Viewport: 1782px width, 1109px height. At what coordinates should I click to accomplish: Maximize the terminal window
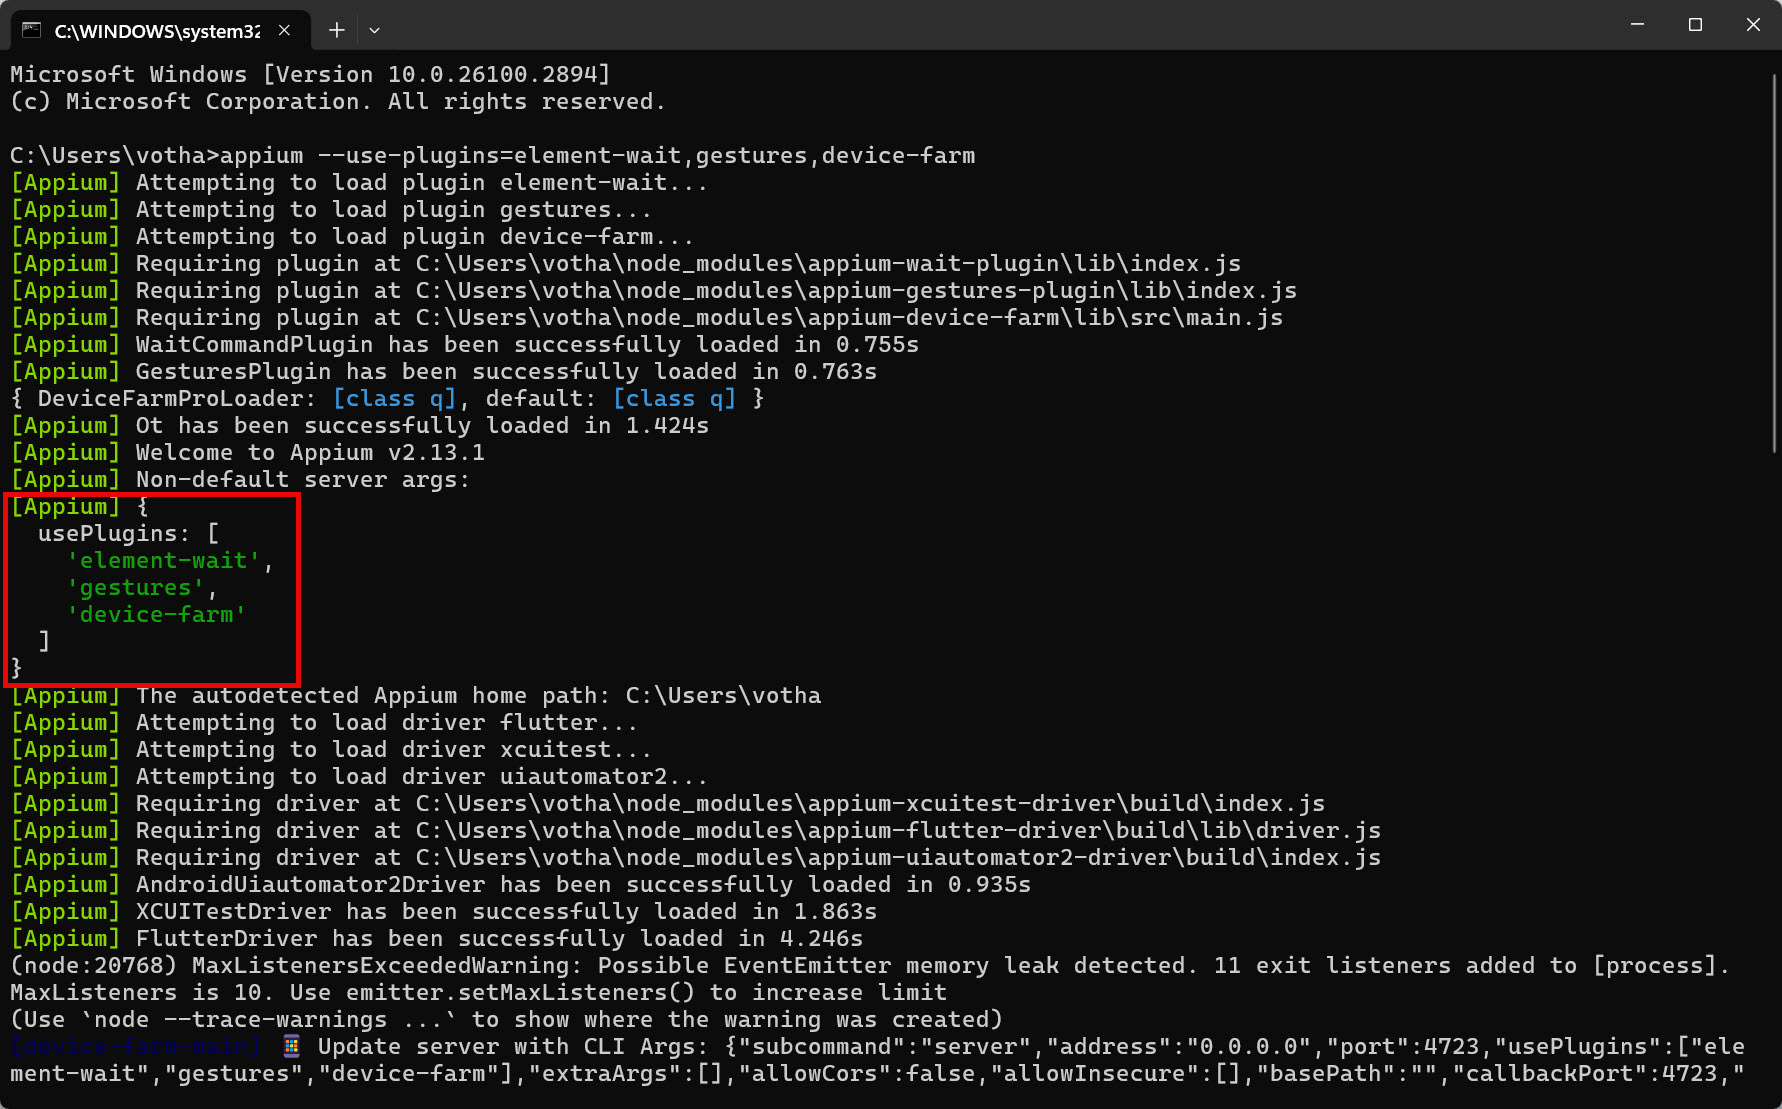pyautogui.click(x=1695, y=25)
